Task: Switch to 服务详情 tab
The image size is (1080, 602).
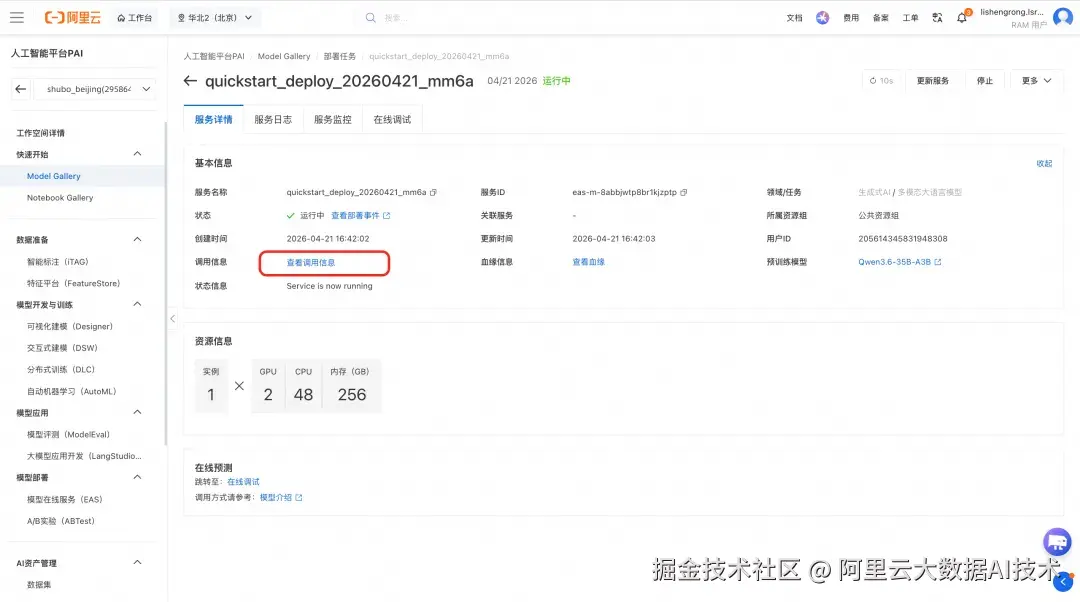Action: 214,120
